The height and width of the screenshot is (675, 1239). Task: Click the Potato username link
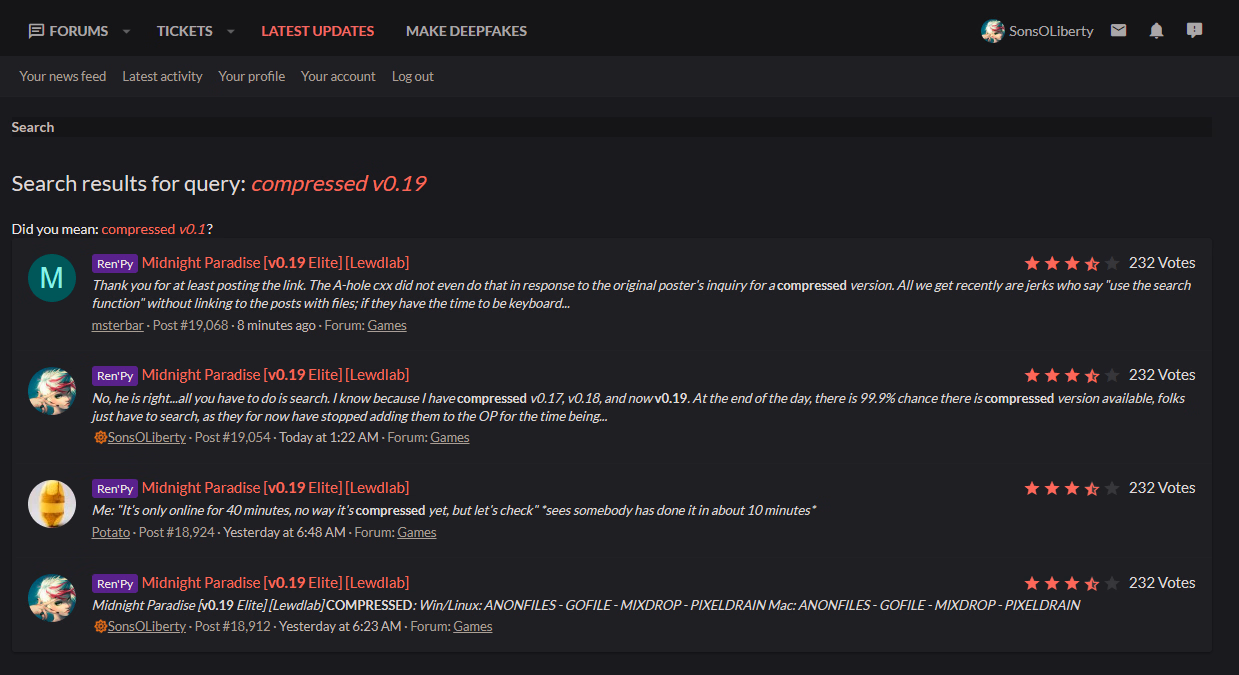111,532
